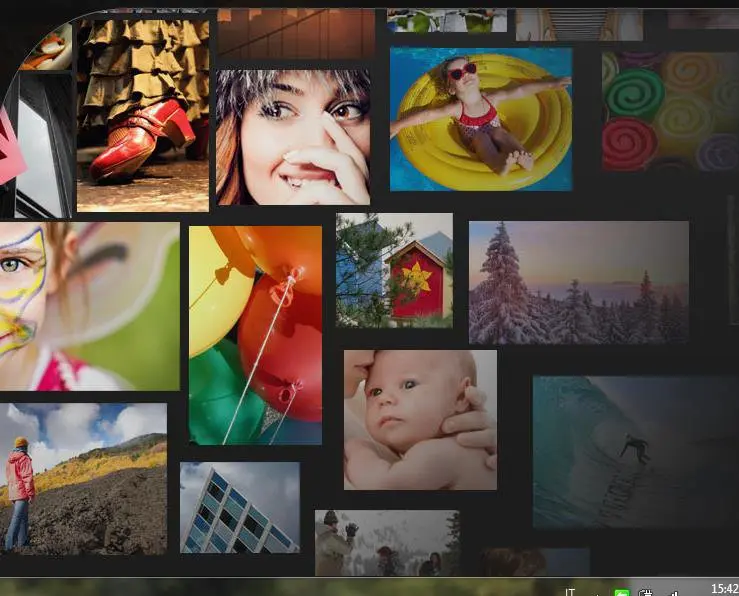Select the hiker in red jacket photo
This screenshot has width=739, height=596.
(x=83, y=479)
